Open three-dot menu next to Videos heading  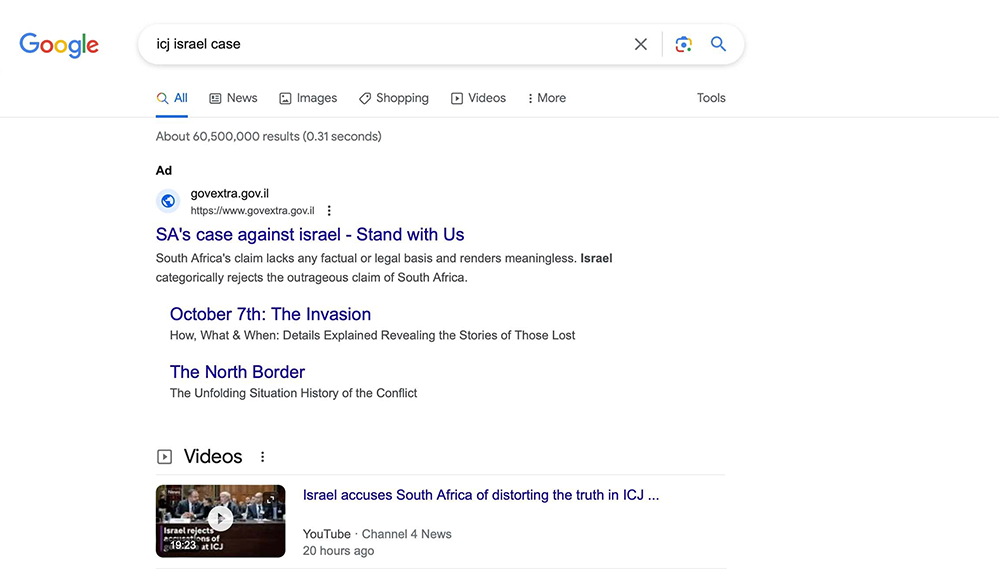[262, 457]
